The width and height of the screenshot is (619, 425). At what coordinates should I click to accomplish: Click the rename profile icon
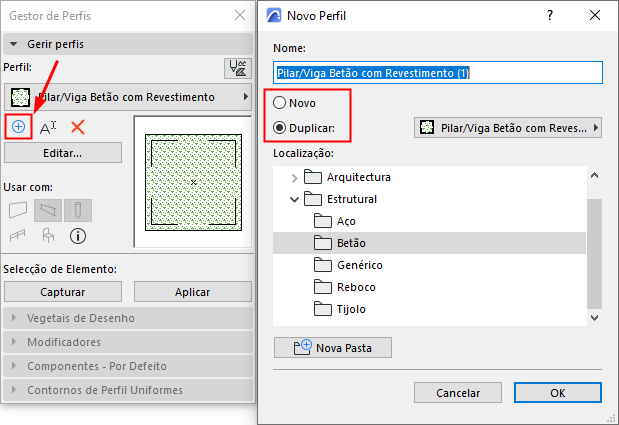click(48, 127)
